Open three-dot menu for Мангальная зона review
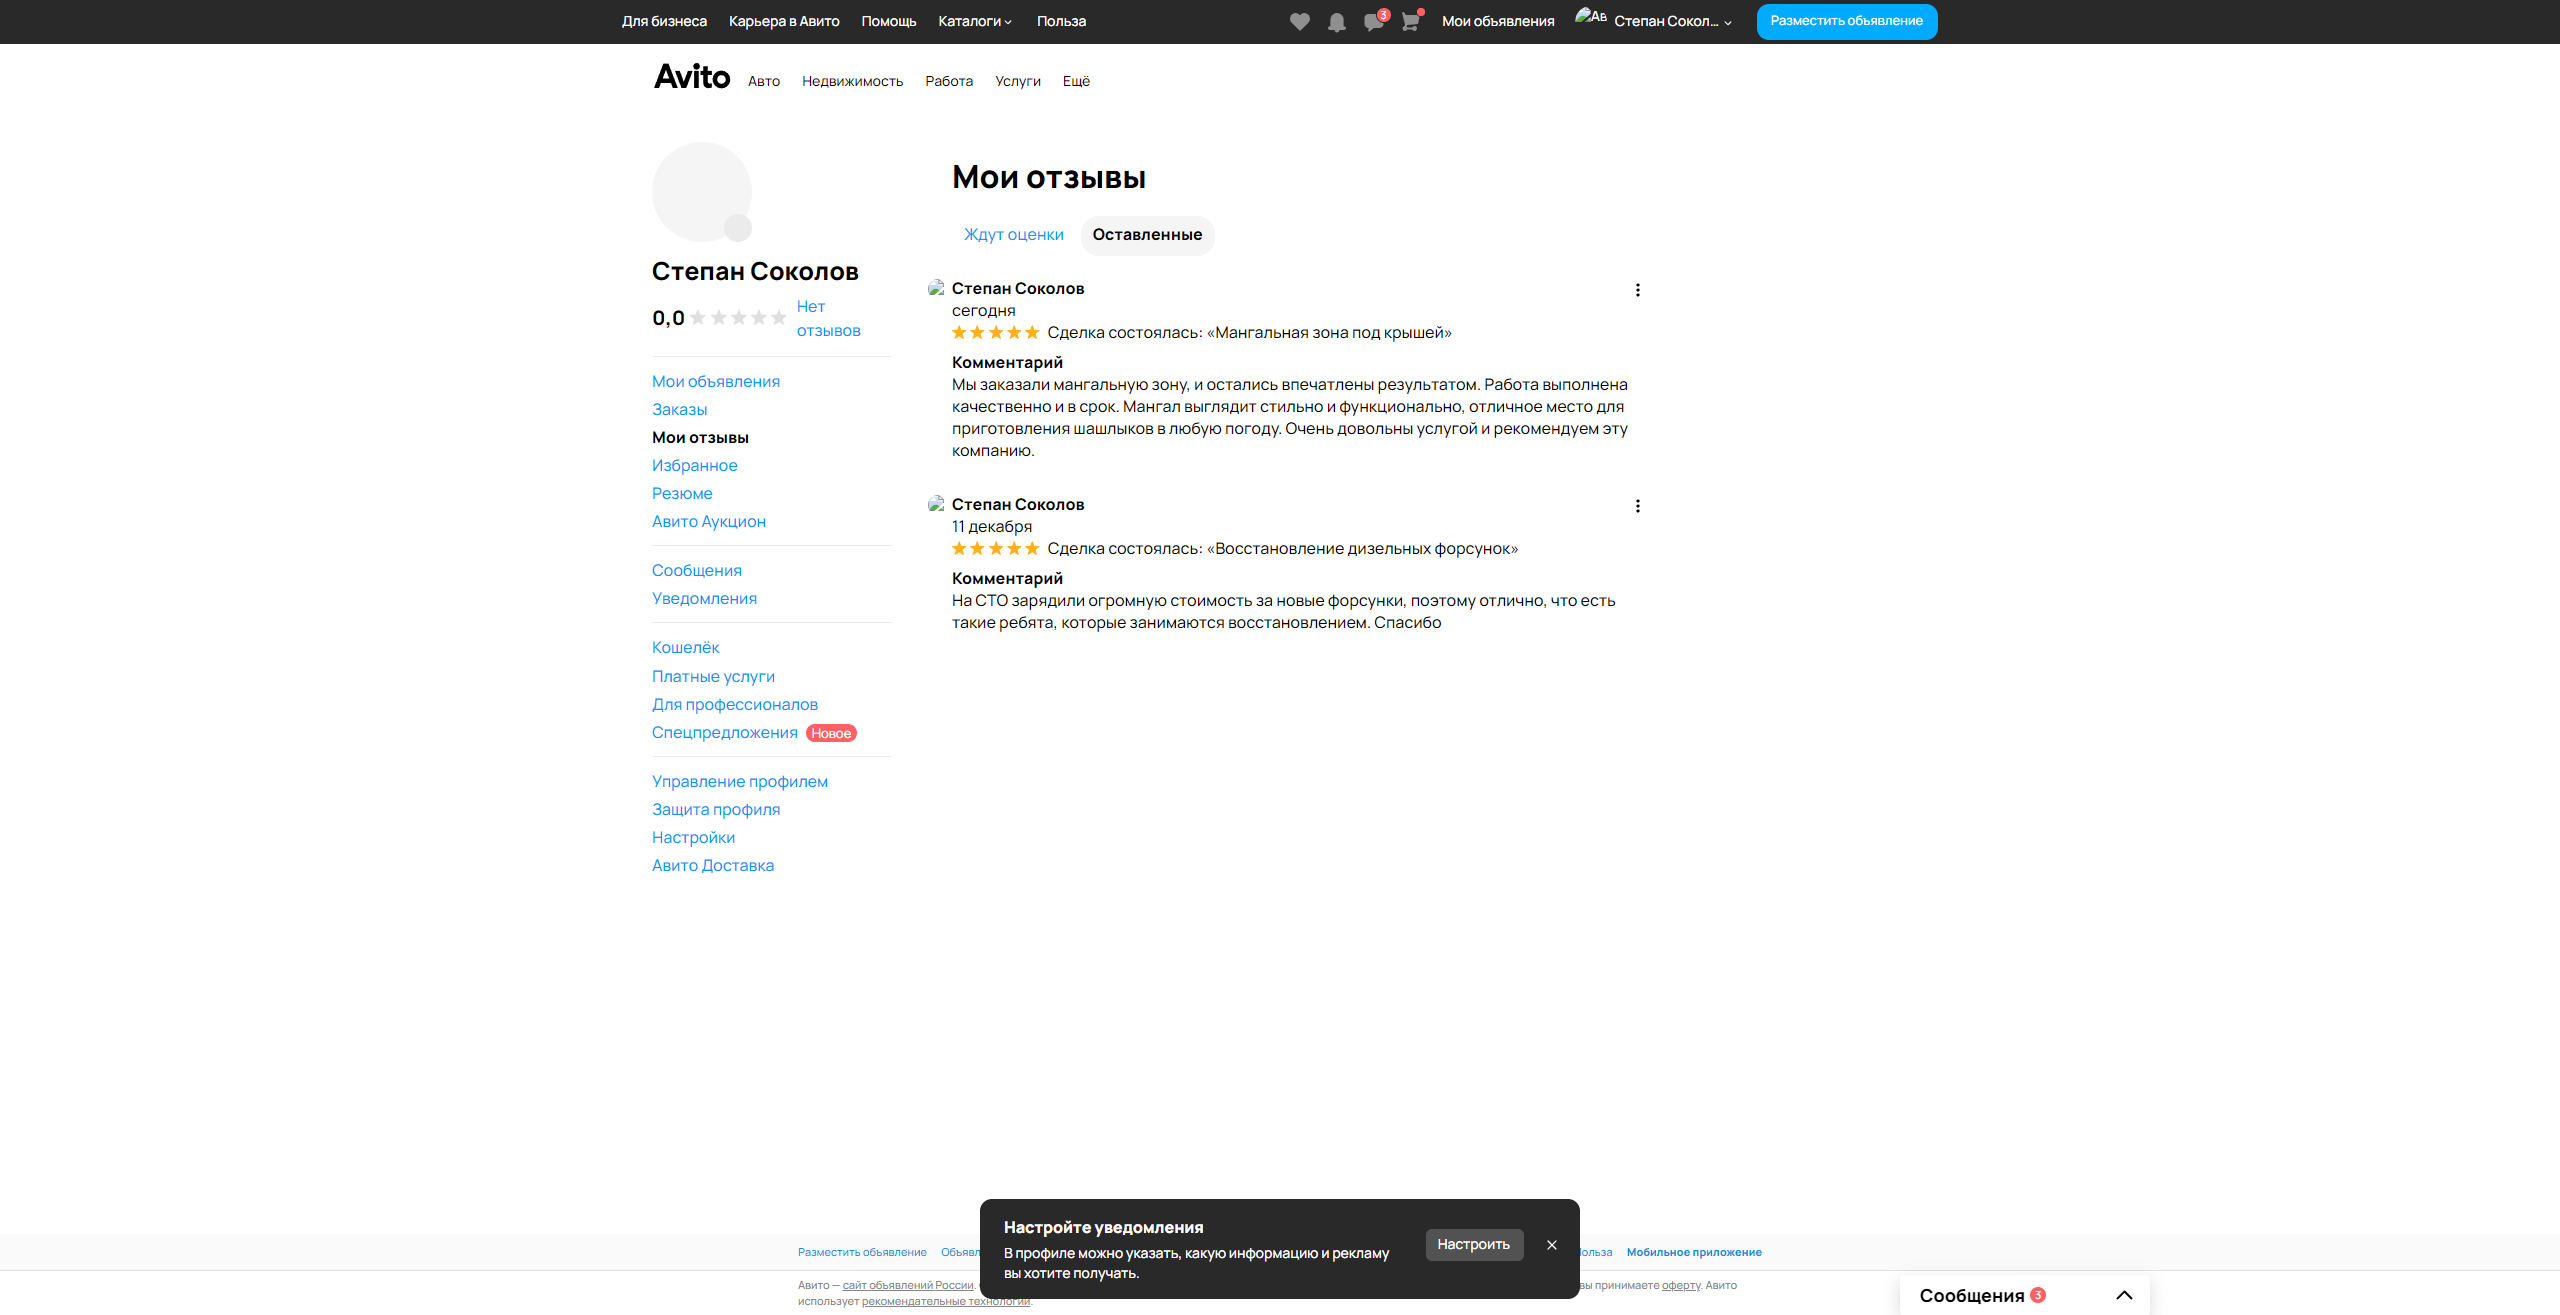The height and width of the screenshot is (1315, 2560). [1637, 290]
